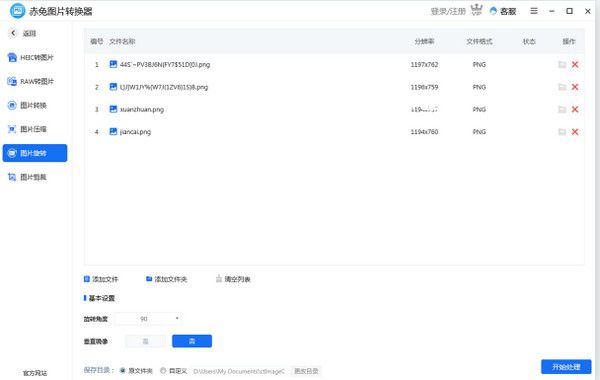600x380 pixels.
Task: Select 图片旋转 in the sidebar
Action: pos(35,153)
